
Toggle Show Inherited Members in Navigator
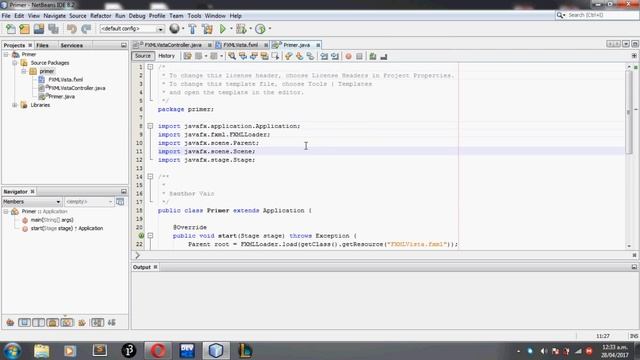click(10, 323)
